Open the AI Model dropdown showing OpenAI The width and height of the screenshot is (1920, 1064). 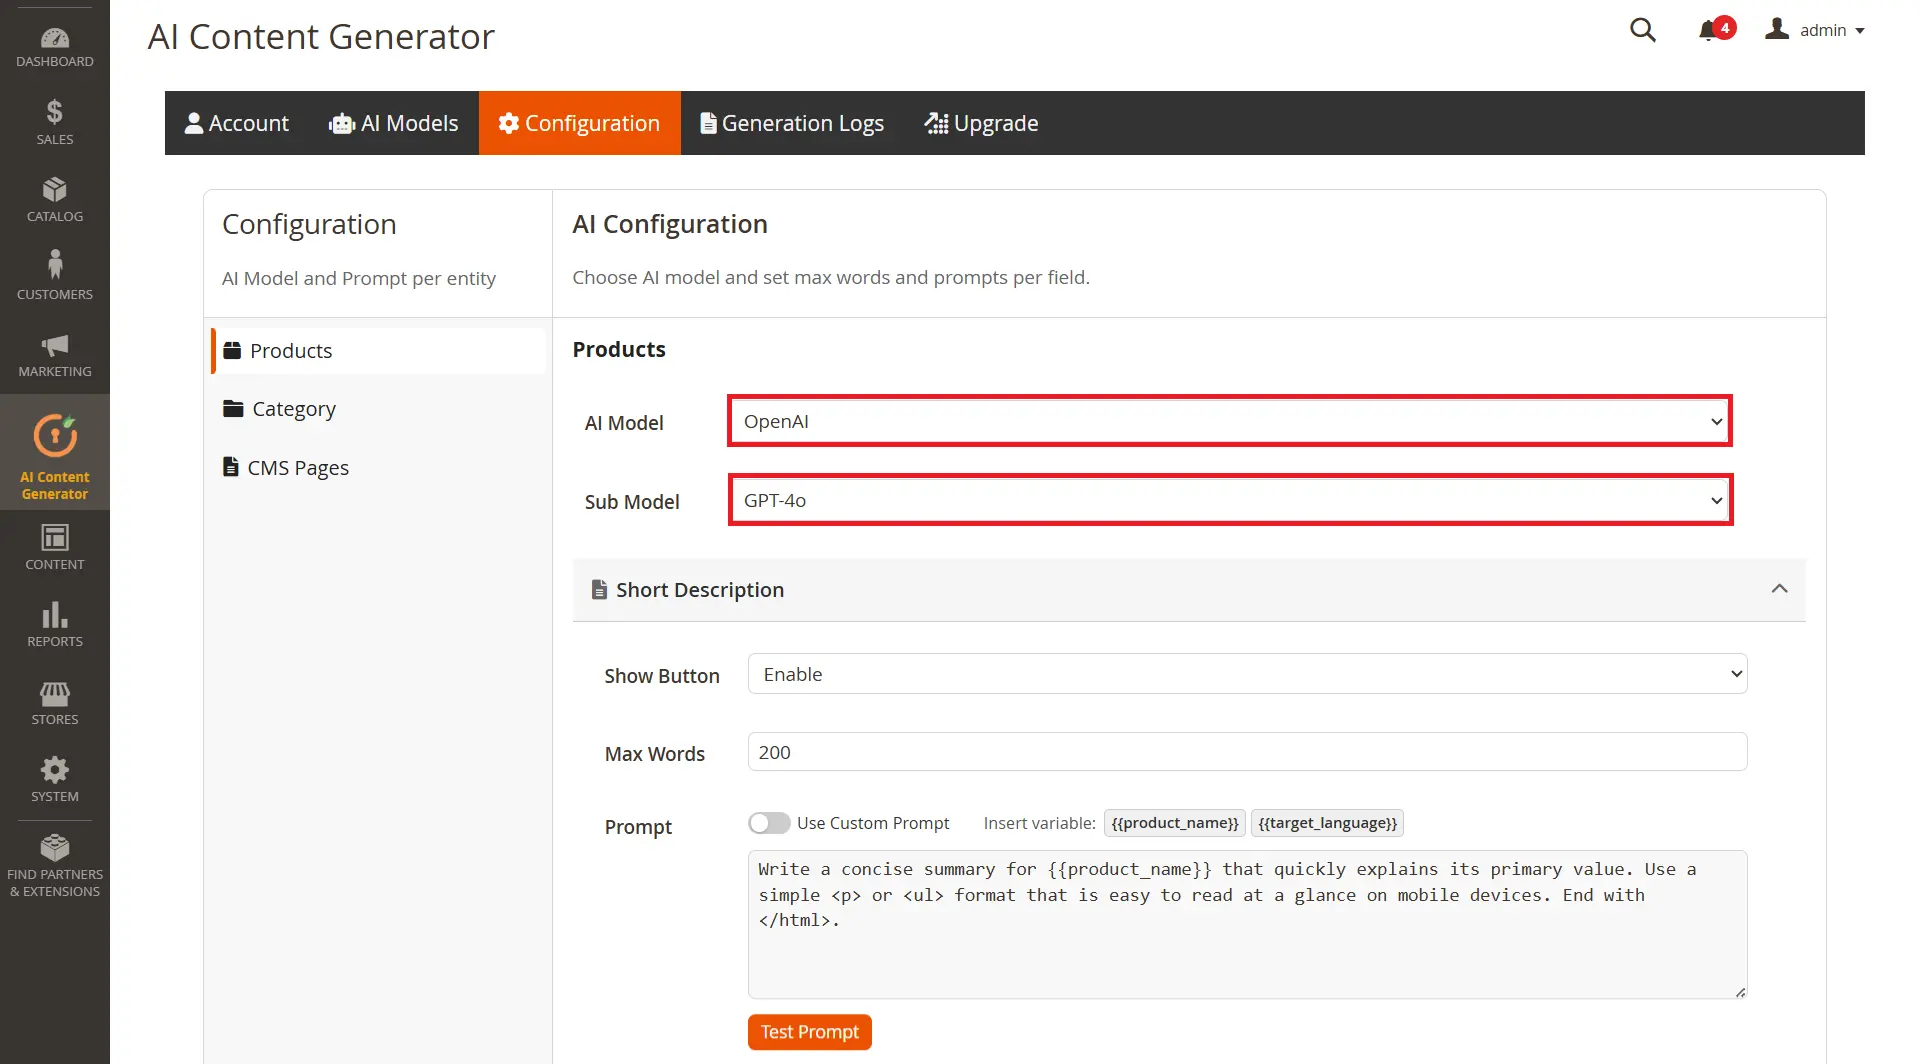click(x=1228, y=421)
